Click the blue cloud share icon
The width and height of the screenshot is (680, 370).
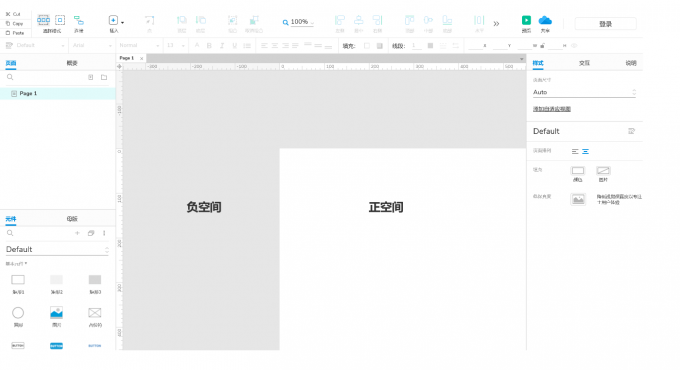[545, 20]
